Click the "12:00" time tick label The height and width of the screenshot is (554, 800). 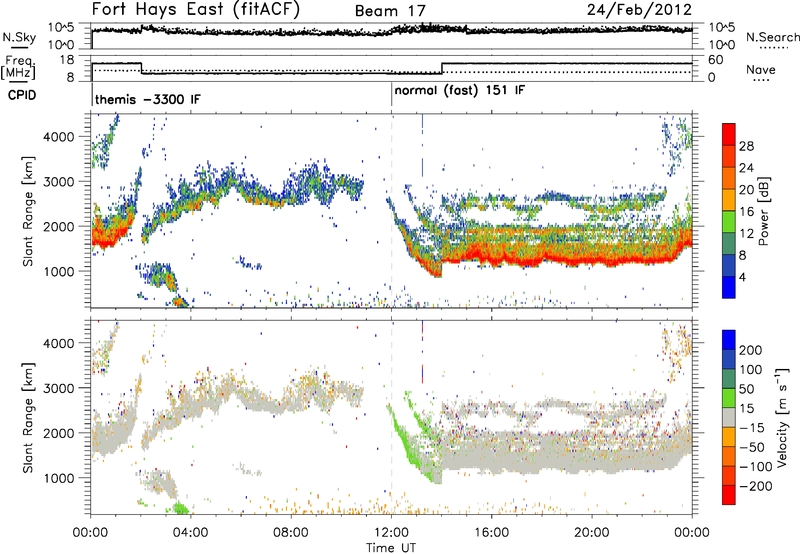391,533
